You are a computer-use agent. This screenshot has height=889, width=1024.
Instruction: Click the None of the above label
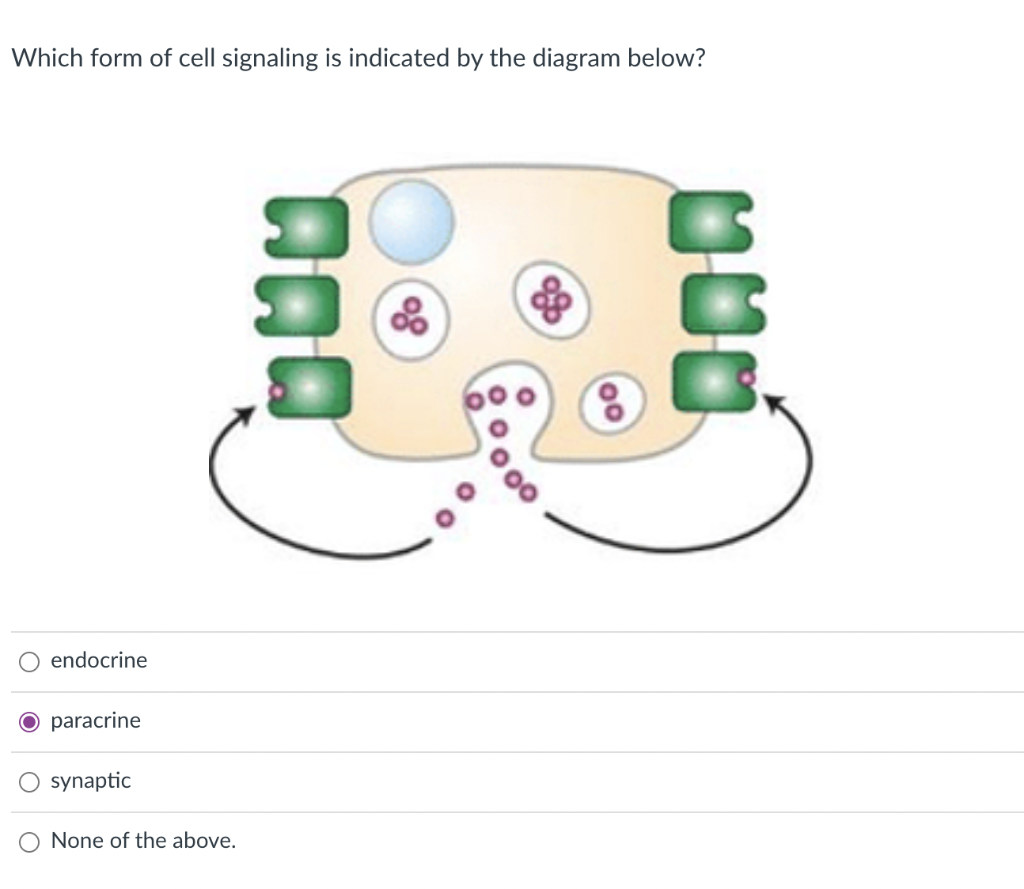tap(143, 841)
